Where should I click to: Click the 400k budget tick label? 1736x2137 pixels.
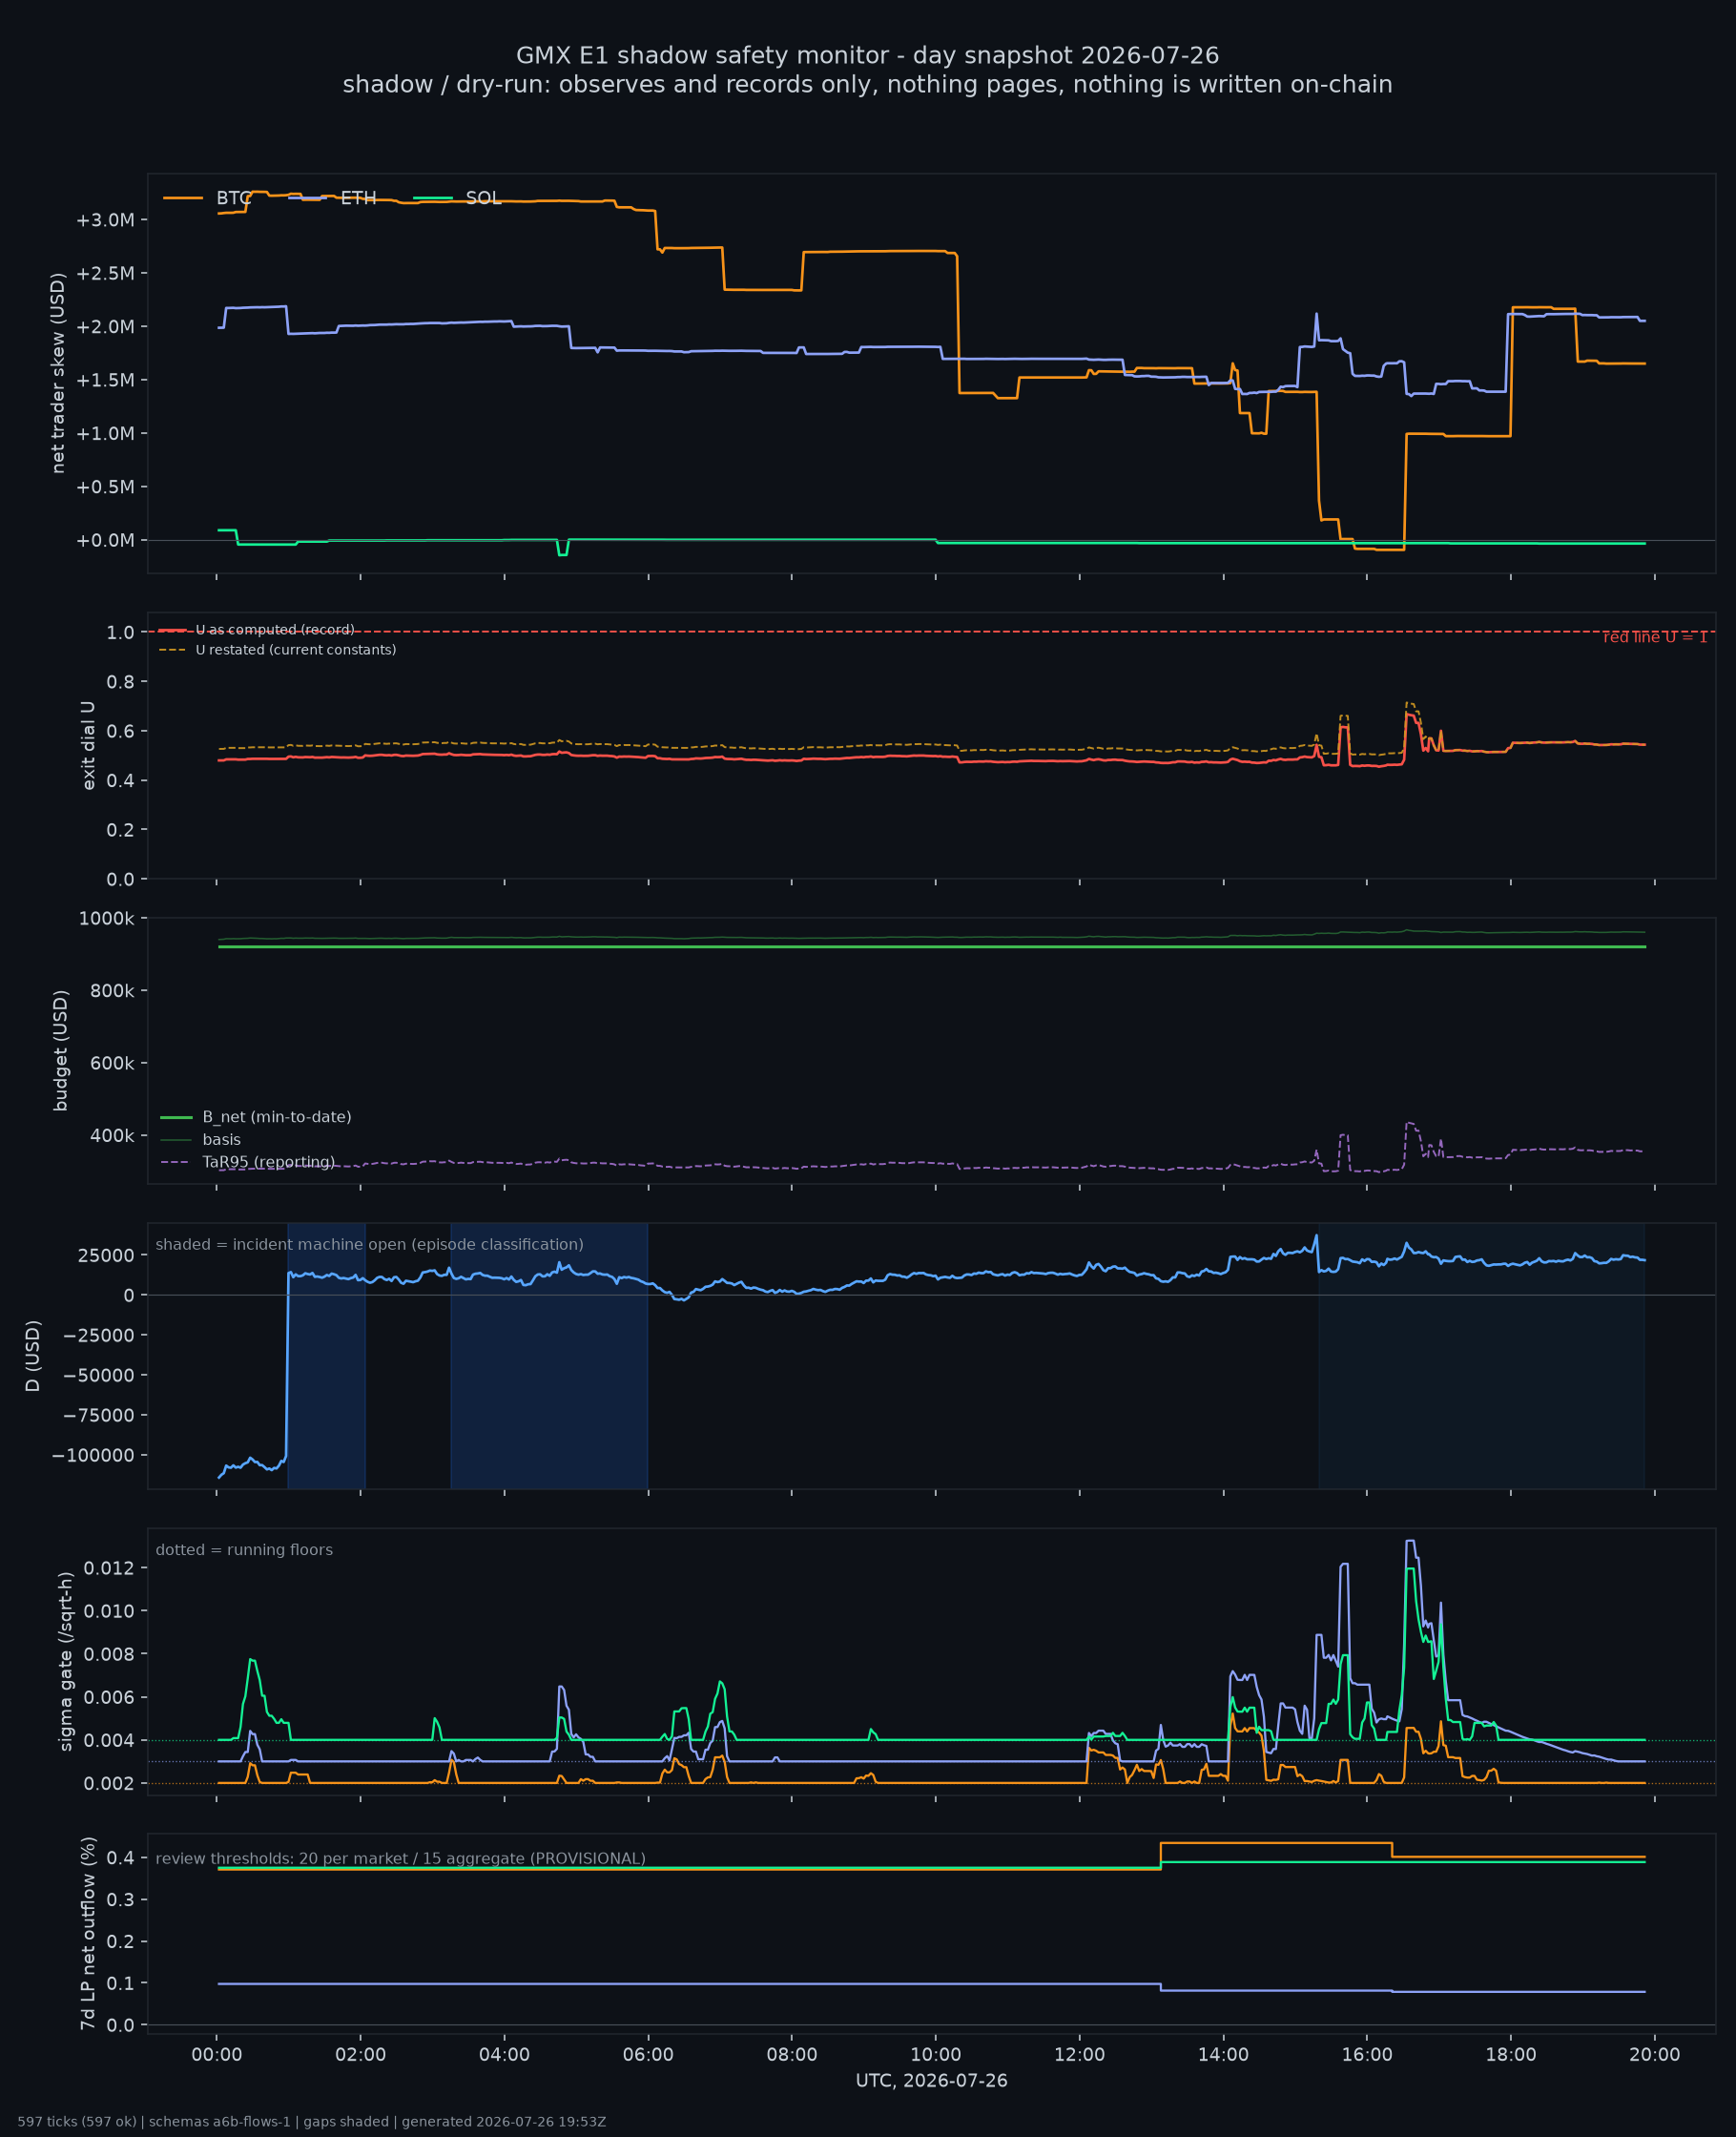112,1135
